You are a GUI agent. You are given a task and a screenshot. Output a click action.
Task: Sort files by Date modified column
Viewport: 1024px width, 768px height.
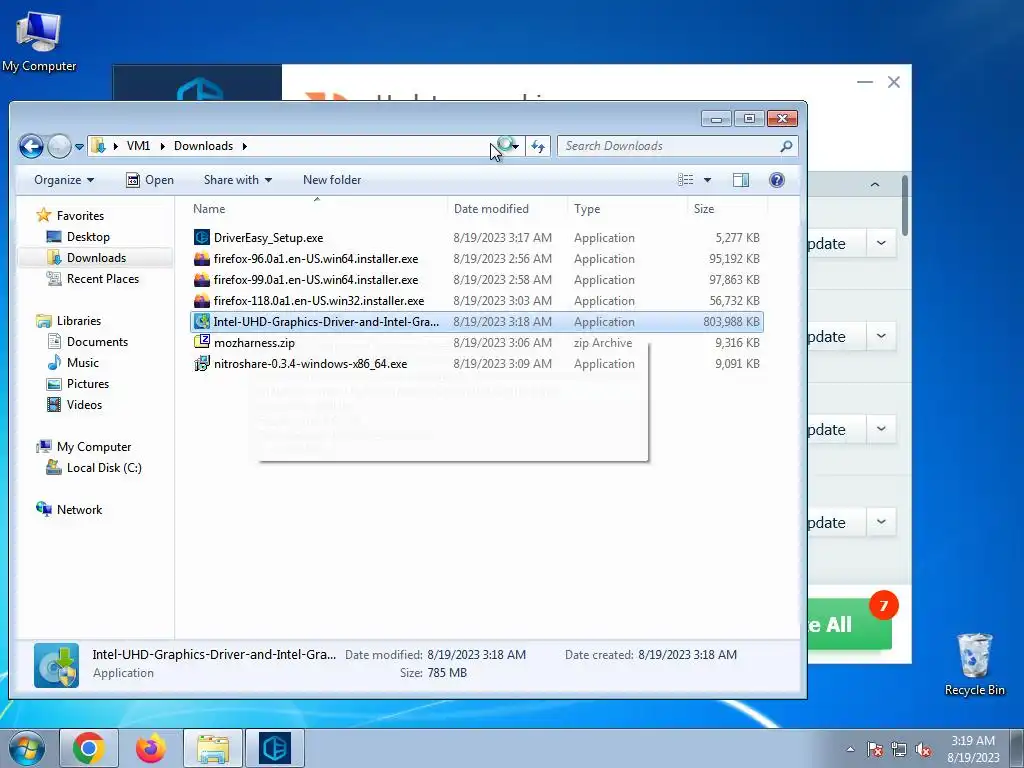[x=507, y=209]
